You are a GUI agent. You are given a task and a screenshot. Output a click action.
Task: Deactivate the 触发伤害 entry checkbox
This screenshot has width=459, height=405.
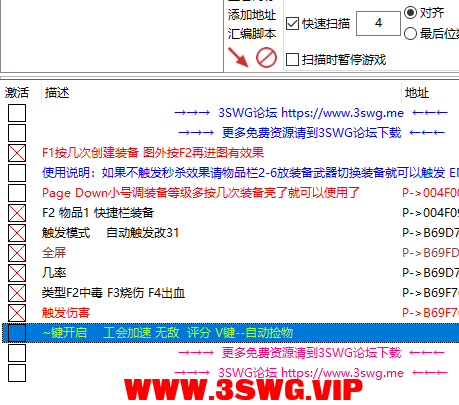(x=17, y=313)
